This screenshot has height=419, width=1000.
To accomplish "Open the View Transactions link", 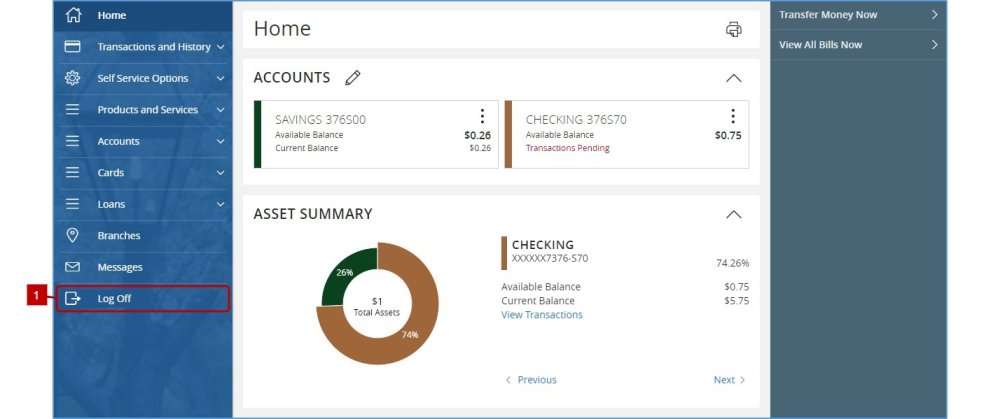I will [542, 314].
